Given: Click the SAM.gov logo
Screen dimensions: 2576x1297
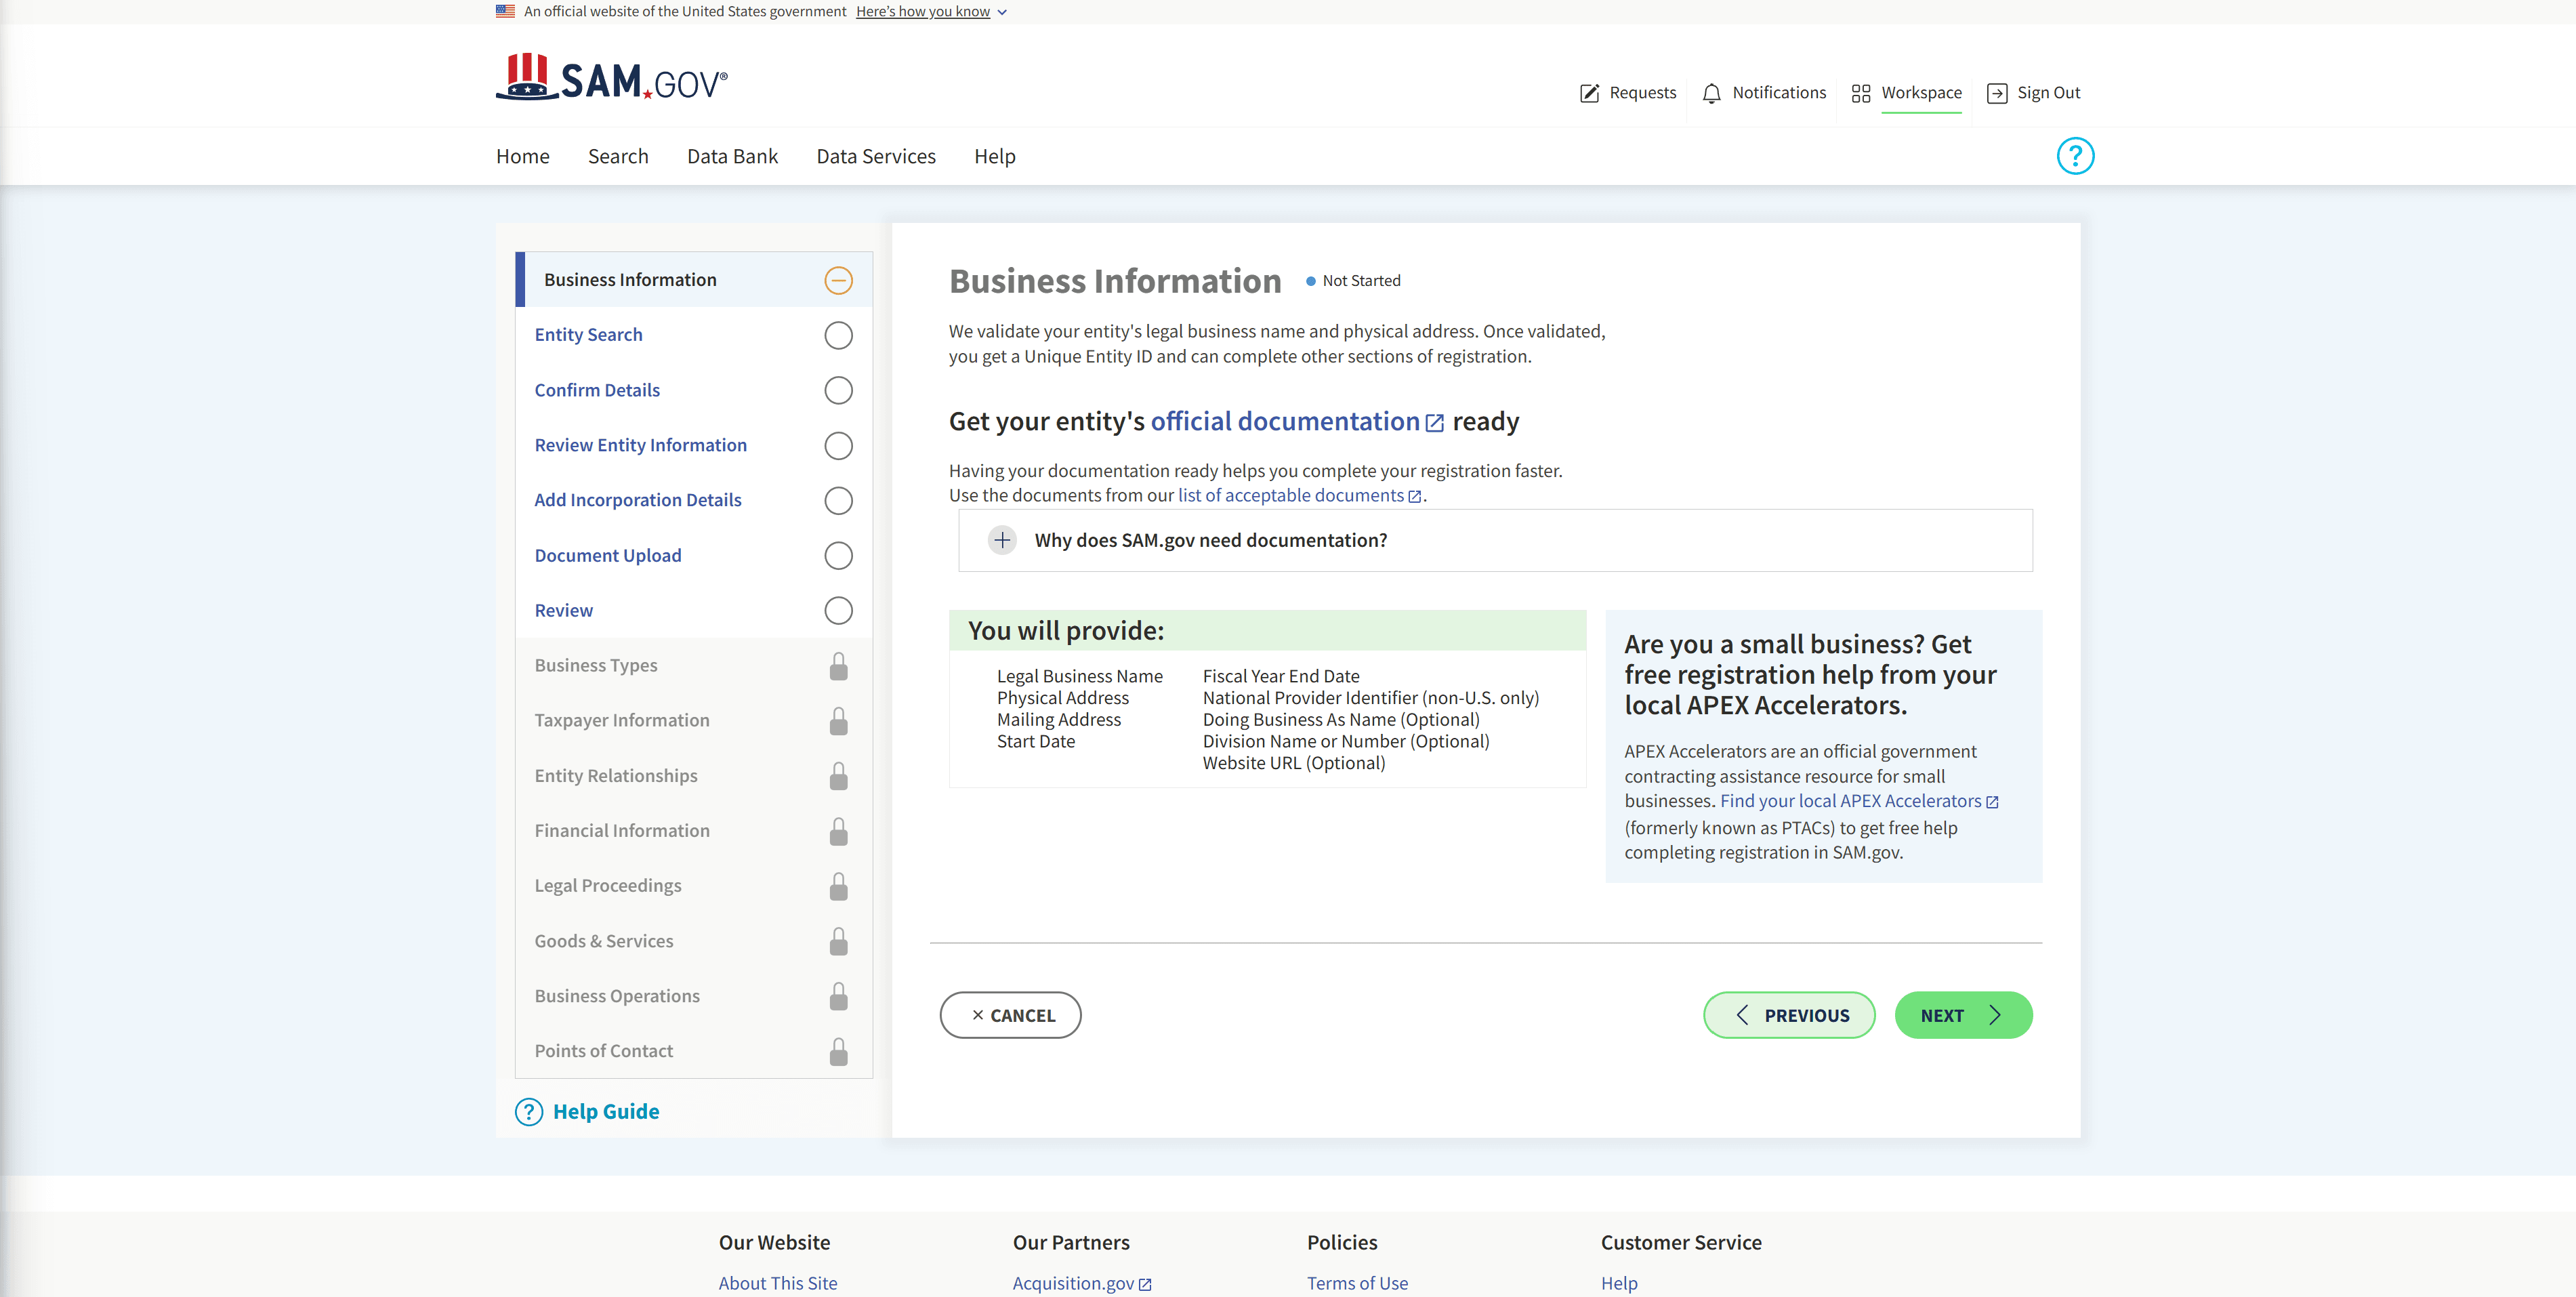Looking at the screenshot, I should tap(611, 78).
